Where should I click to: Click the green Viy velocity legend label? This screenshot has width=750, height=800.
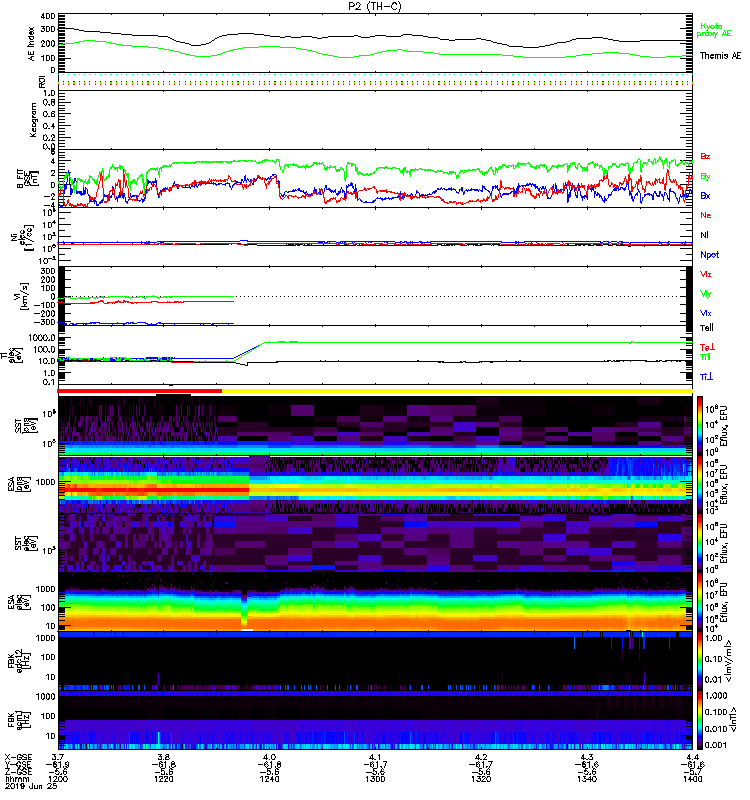click(705, 294)
